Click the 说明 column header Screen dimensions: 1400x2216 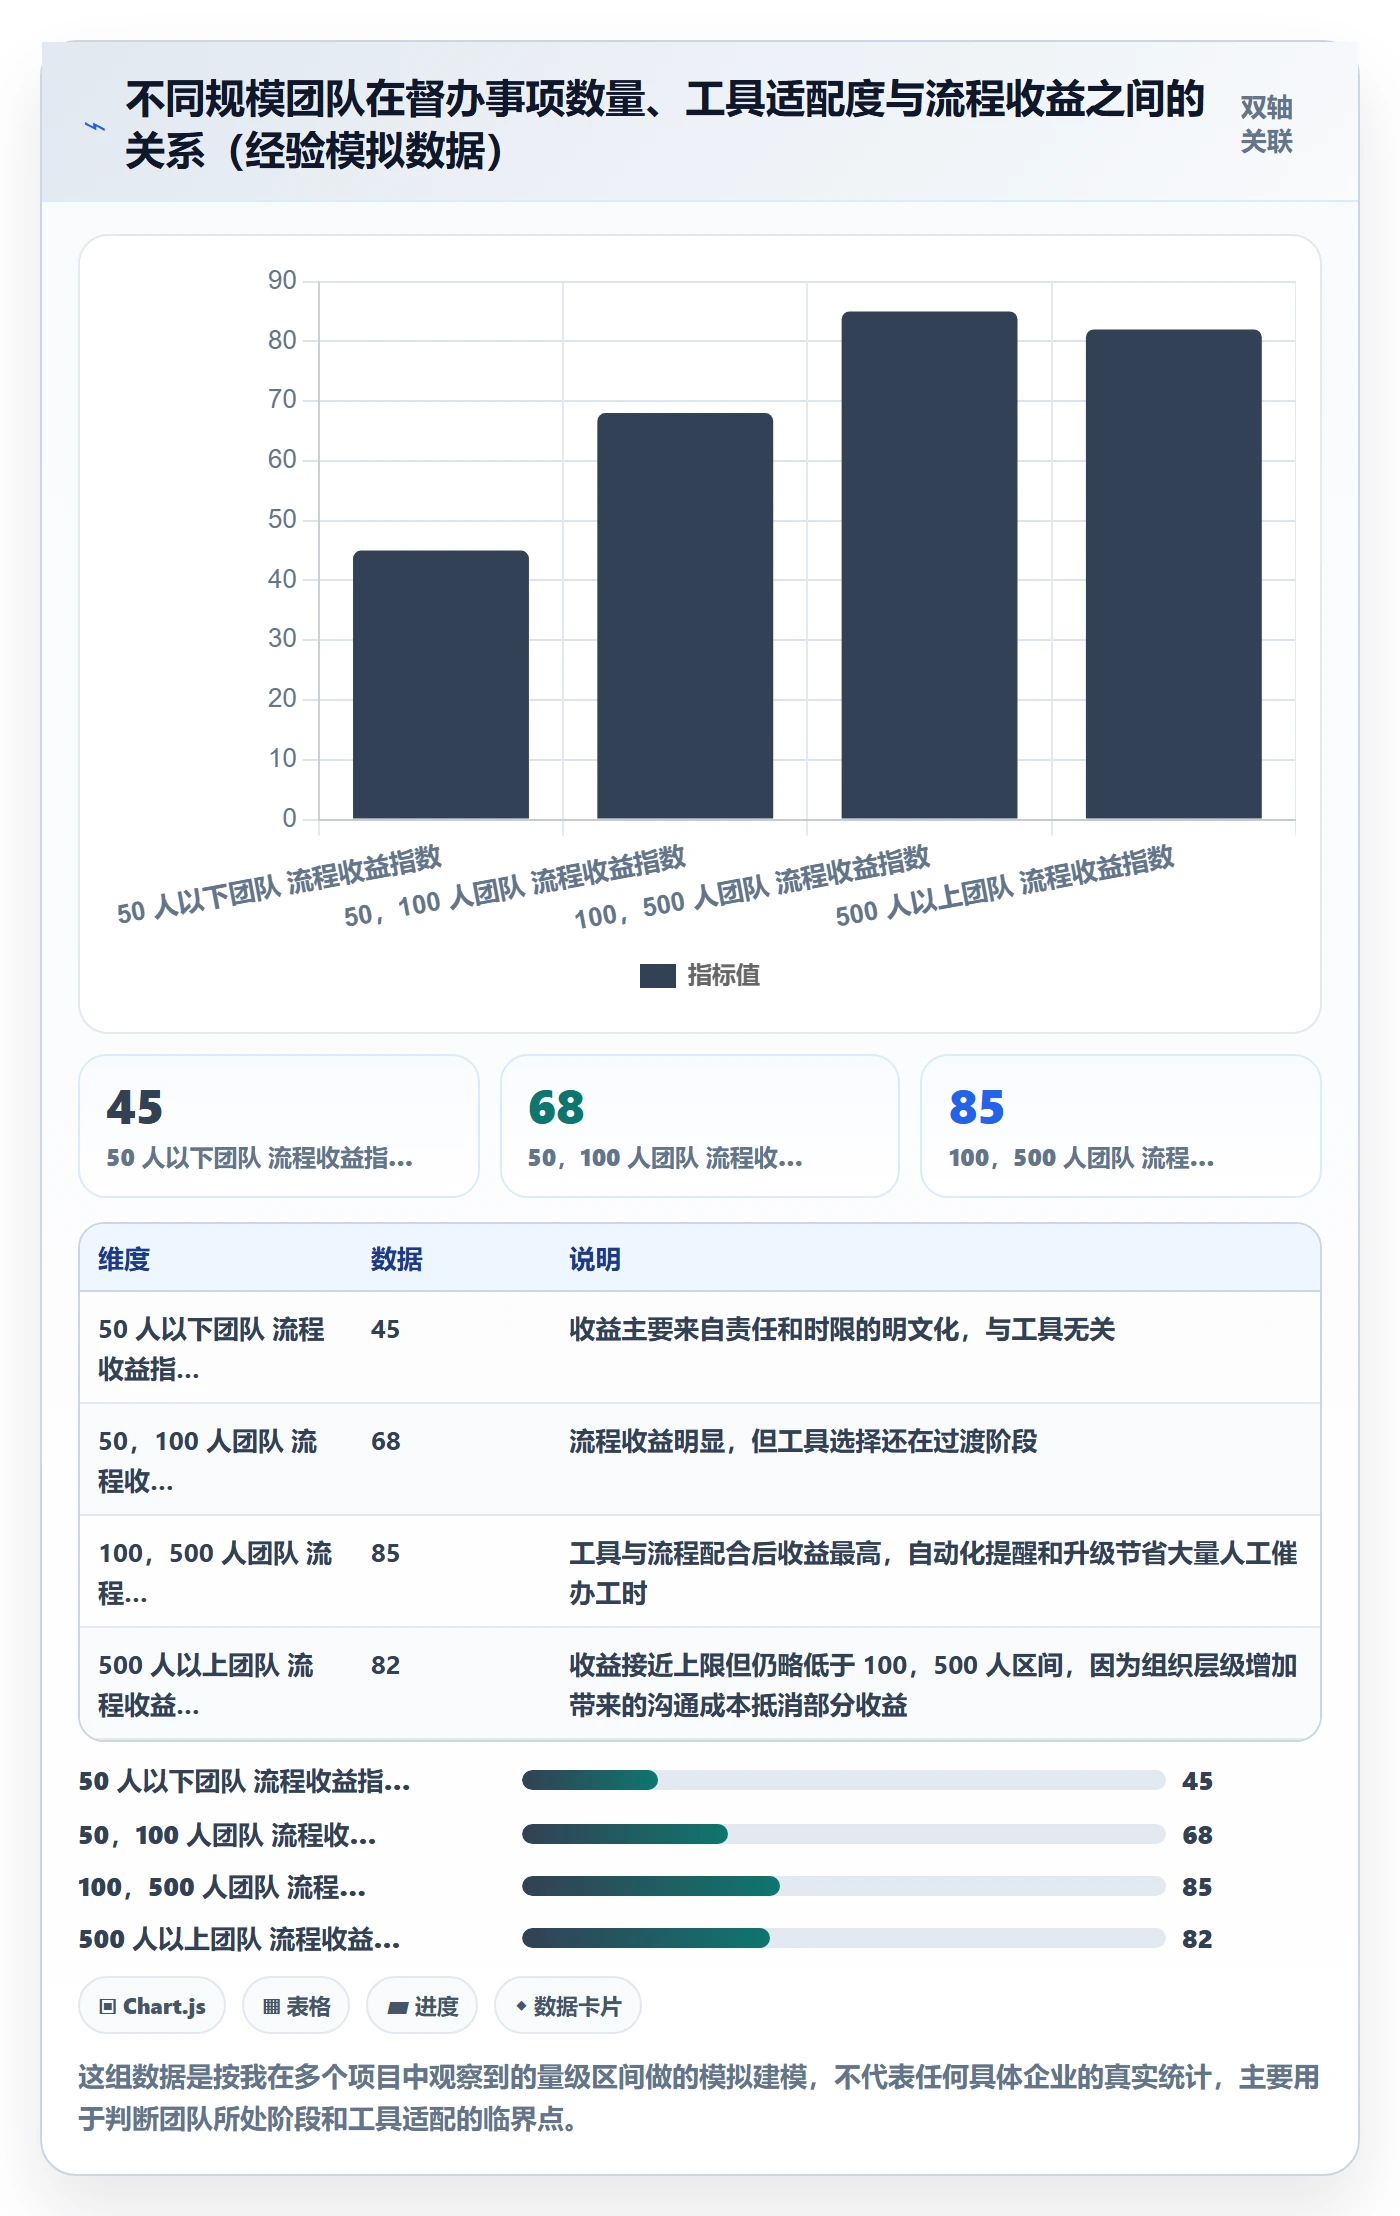coord(595,1259)
